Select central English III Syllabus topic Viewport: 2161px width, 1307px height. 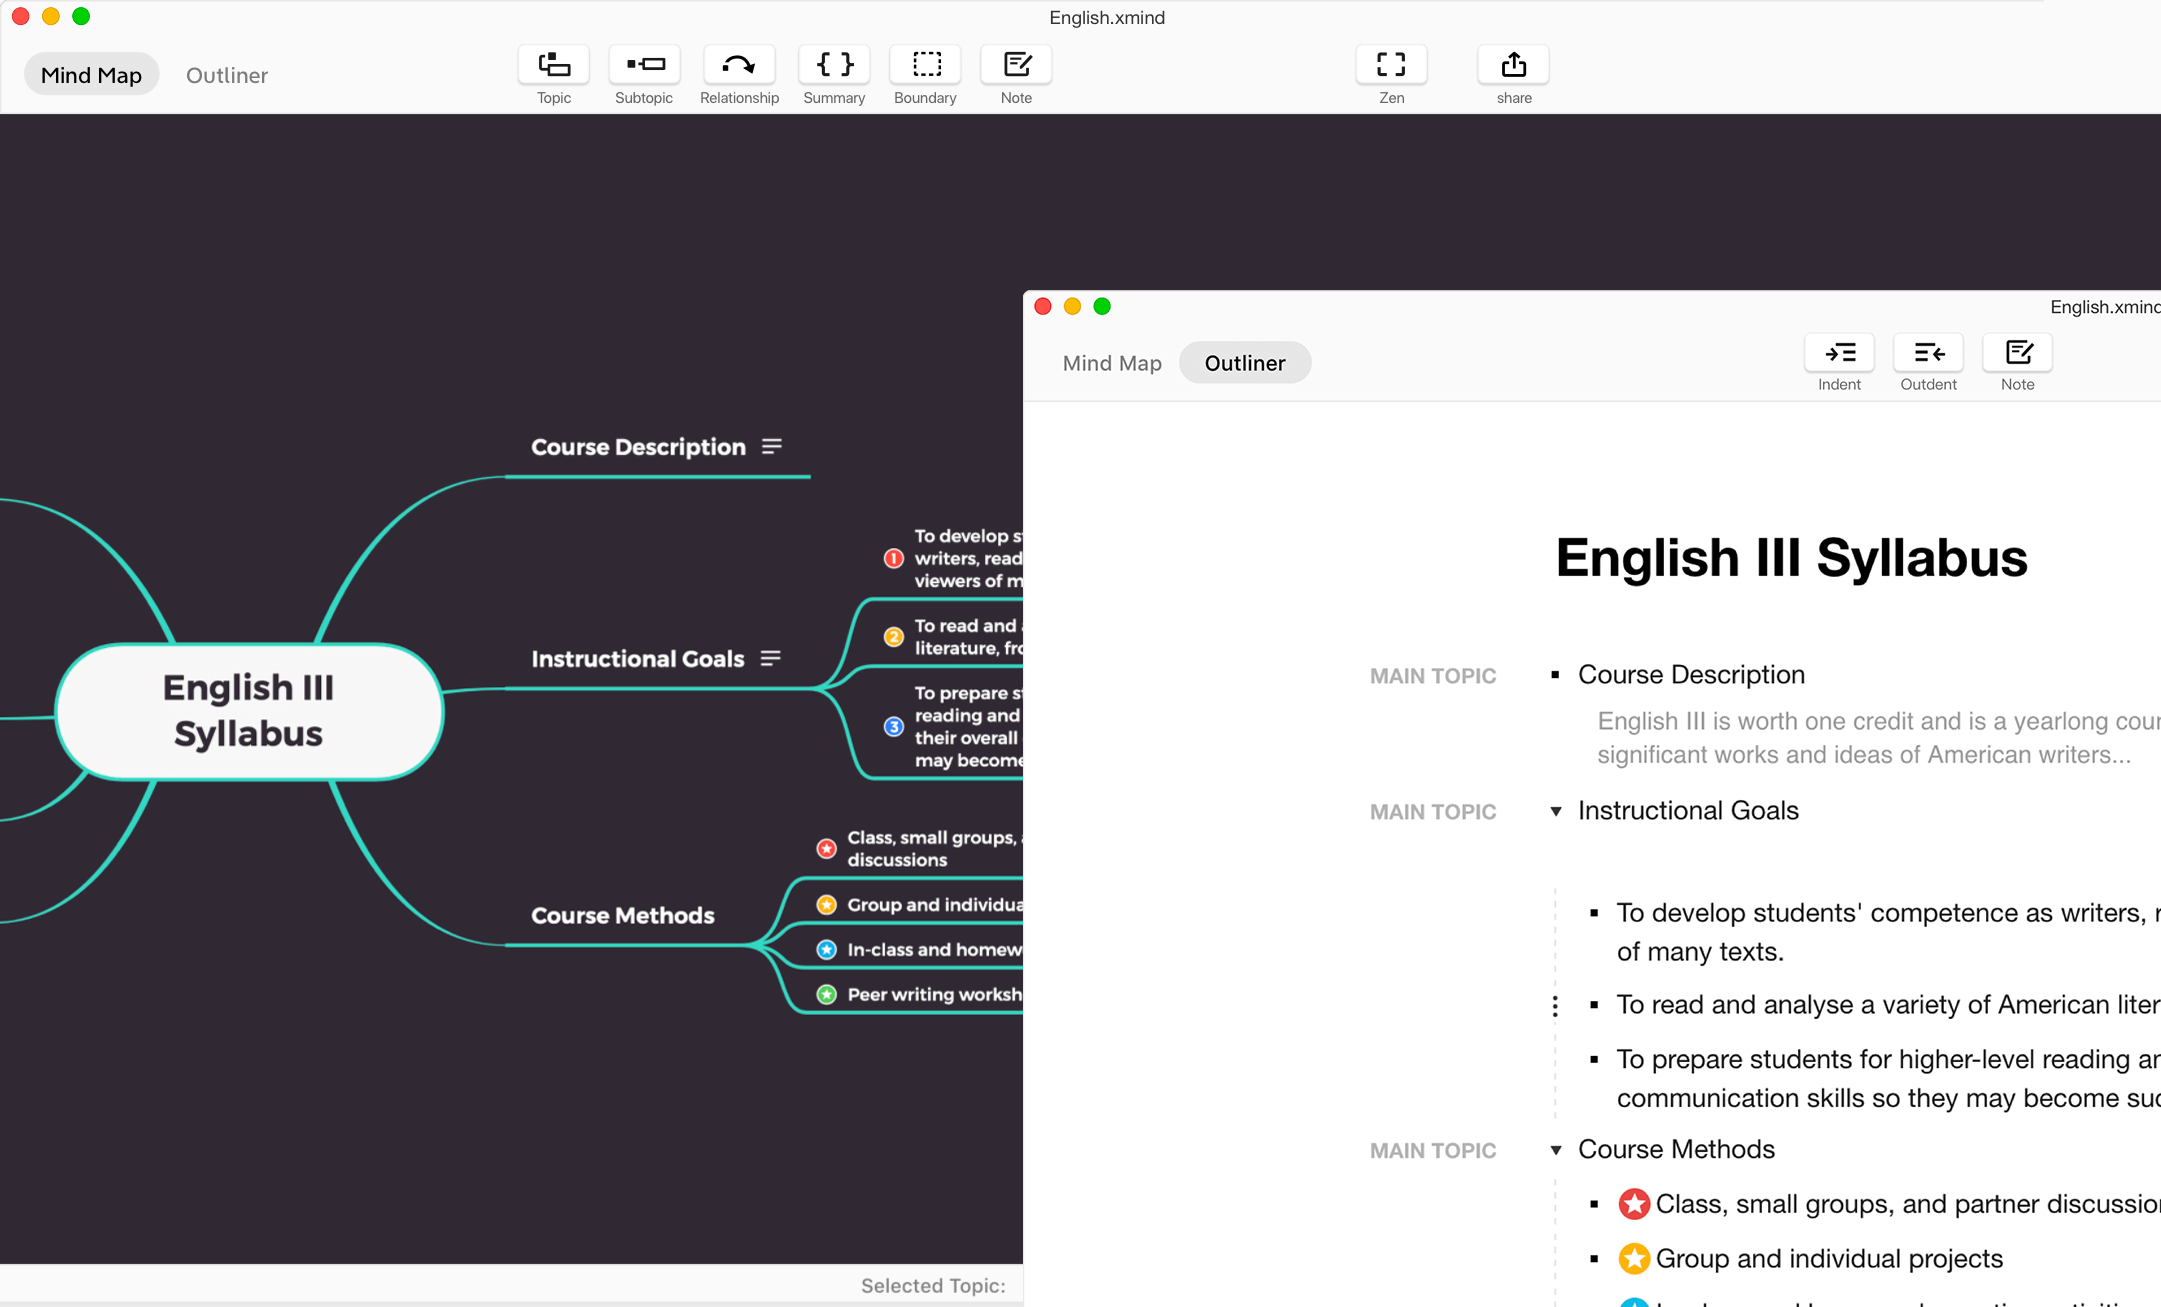pyautogui.click(x=249, y=711)
